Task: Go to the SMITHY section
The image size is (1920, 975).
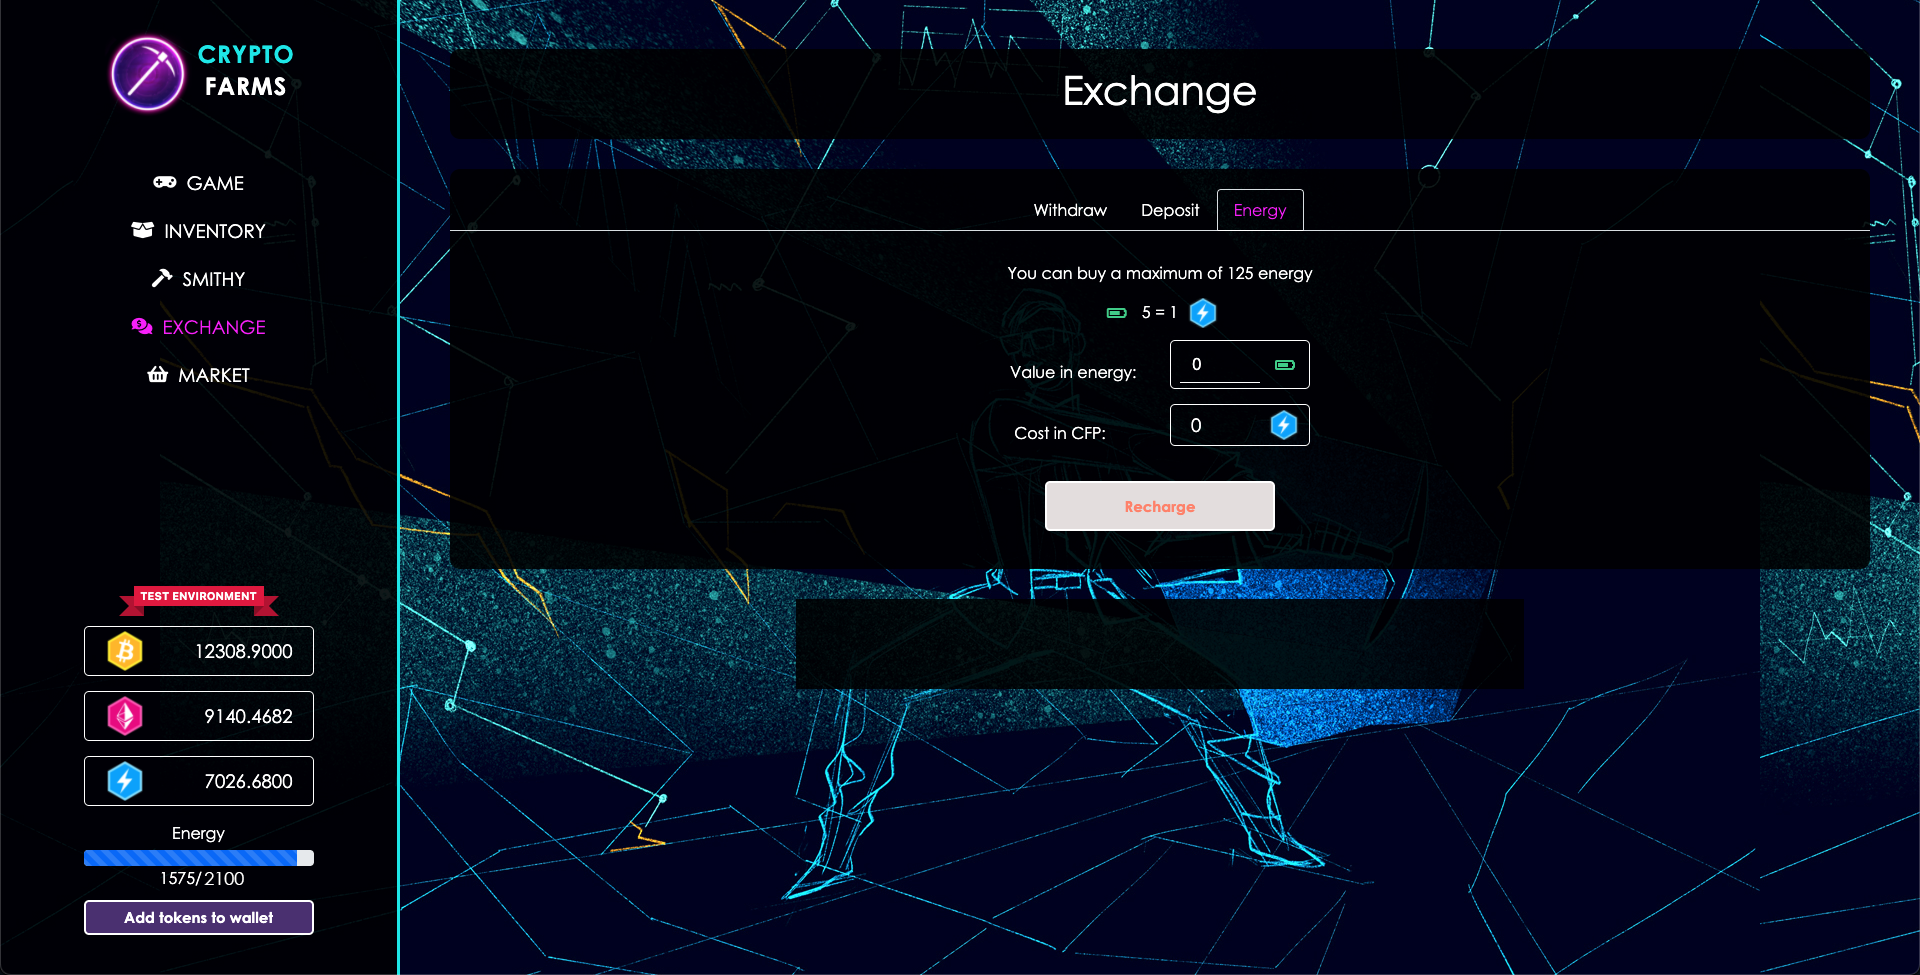Action: coord(199,279)
